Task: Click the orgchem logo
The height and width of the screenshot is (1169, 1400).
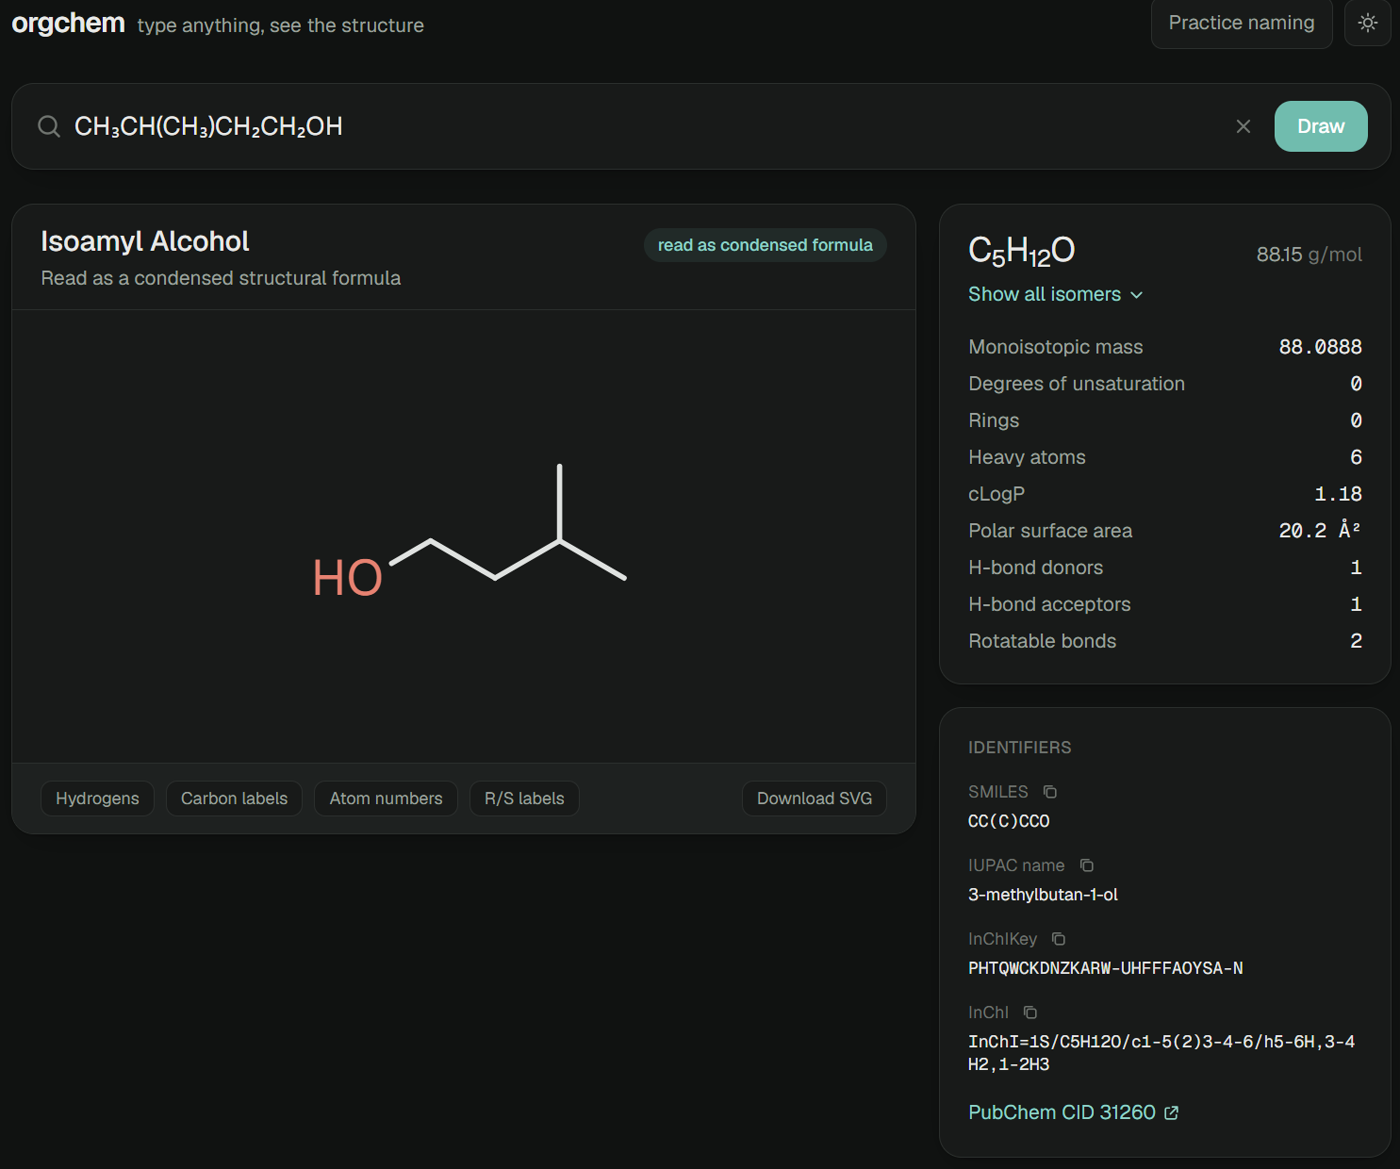Action: coord(68,23)
